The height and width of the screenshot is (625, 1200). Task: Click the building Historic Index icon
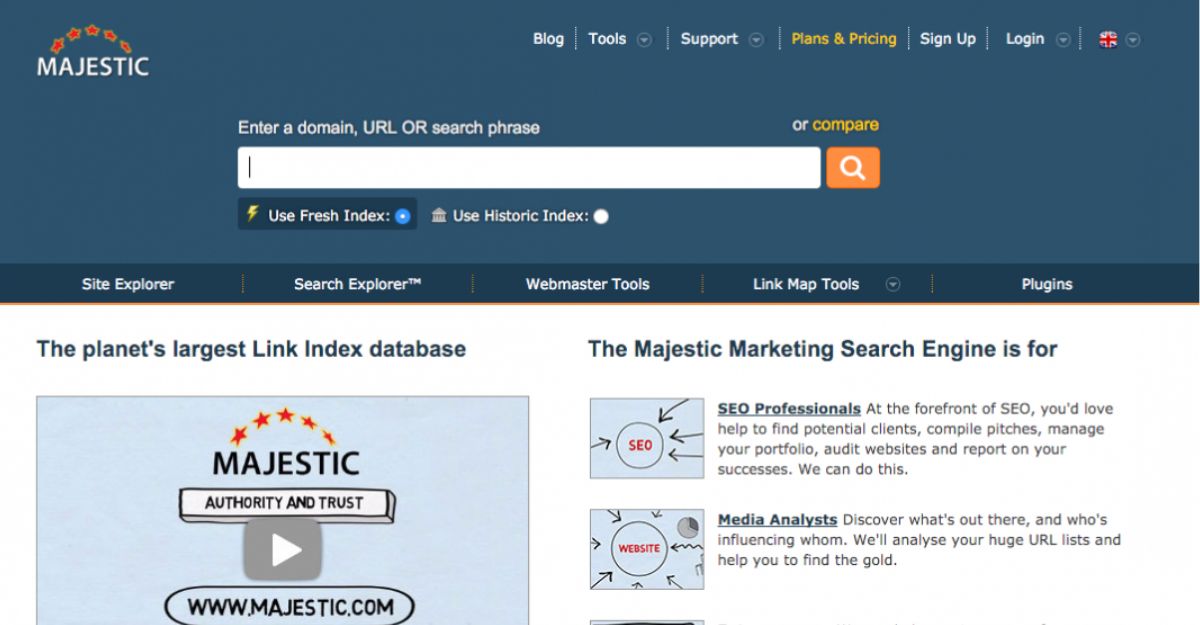439,215
